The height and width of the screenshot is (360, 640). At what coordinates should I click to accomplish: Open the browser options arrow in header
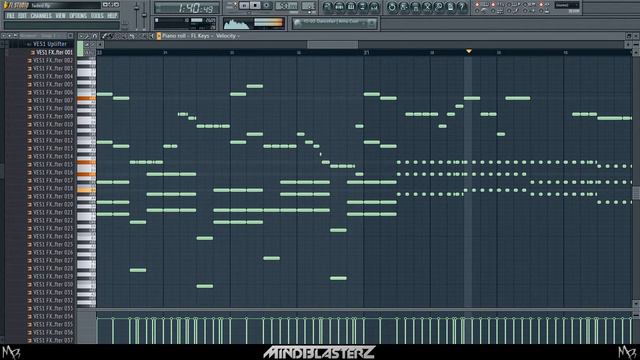pyautogui.click(x=3, y=36)
